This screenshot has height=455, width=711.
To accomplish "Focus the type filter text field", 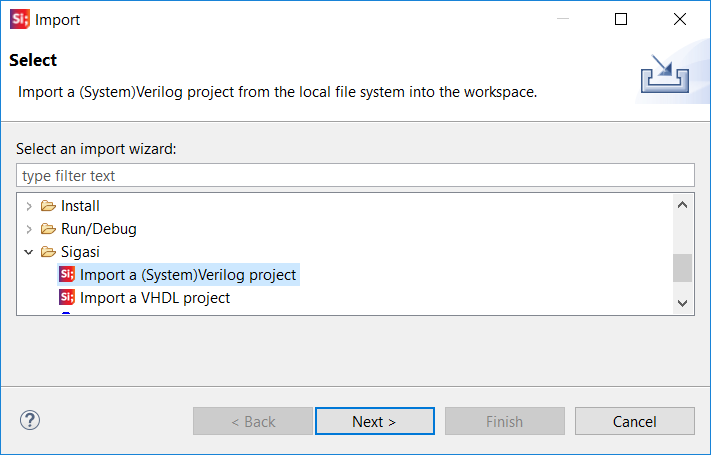I will [x=355, y=175].
